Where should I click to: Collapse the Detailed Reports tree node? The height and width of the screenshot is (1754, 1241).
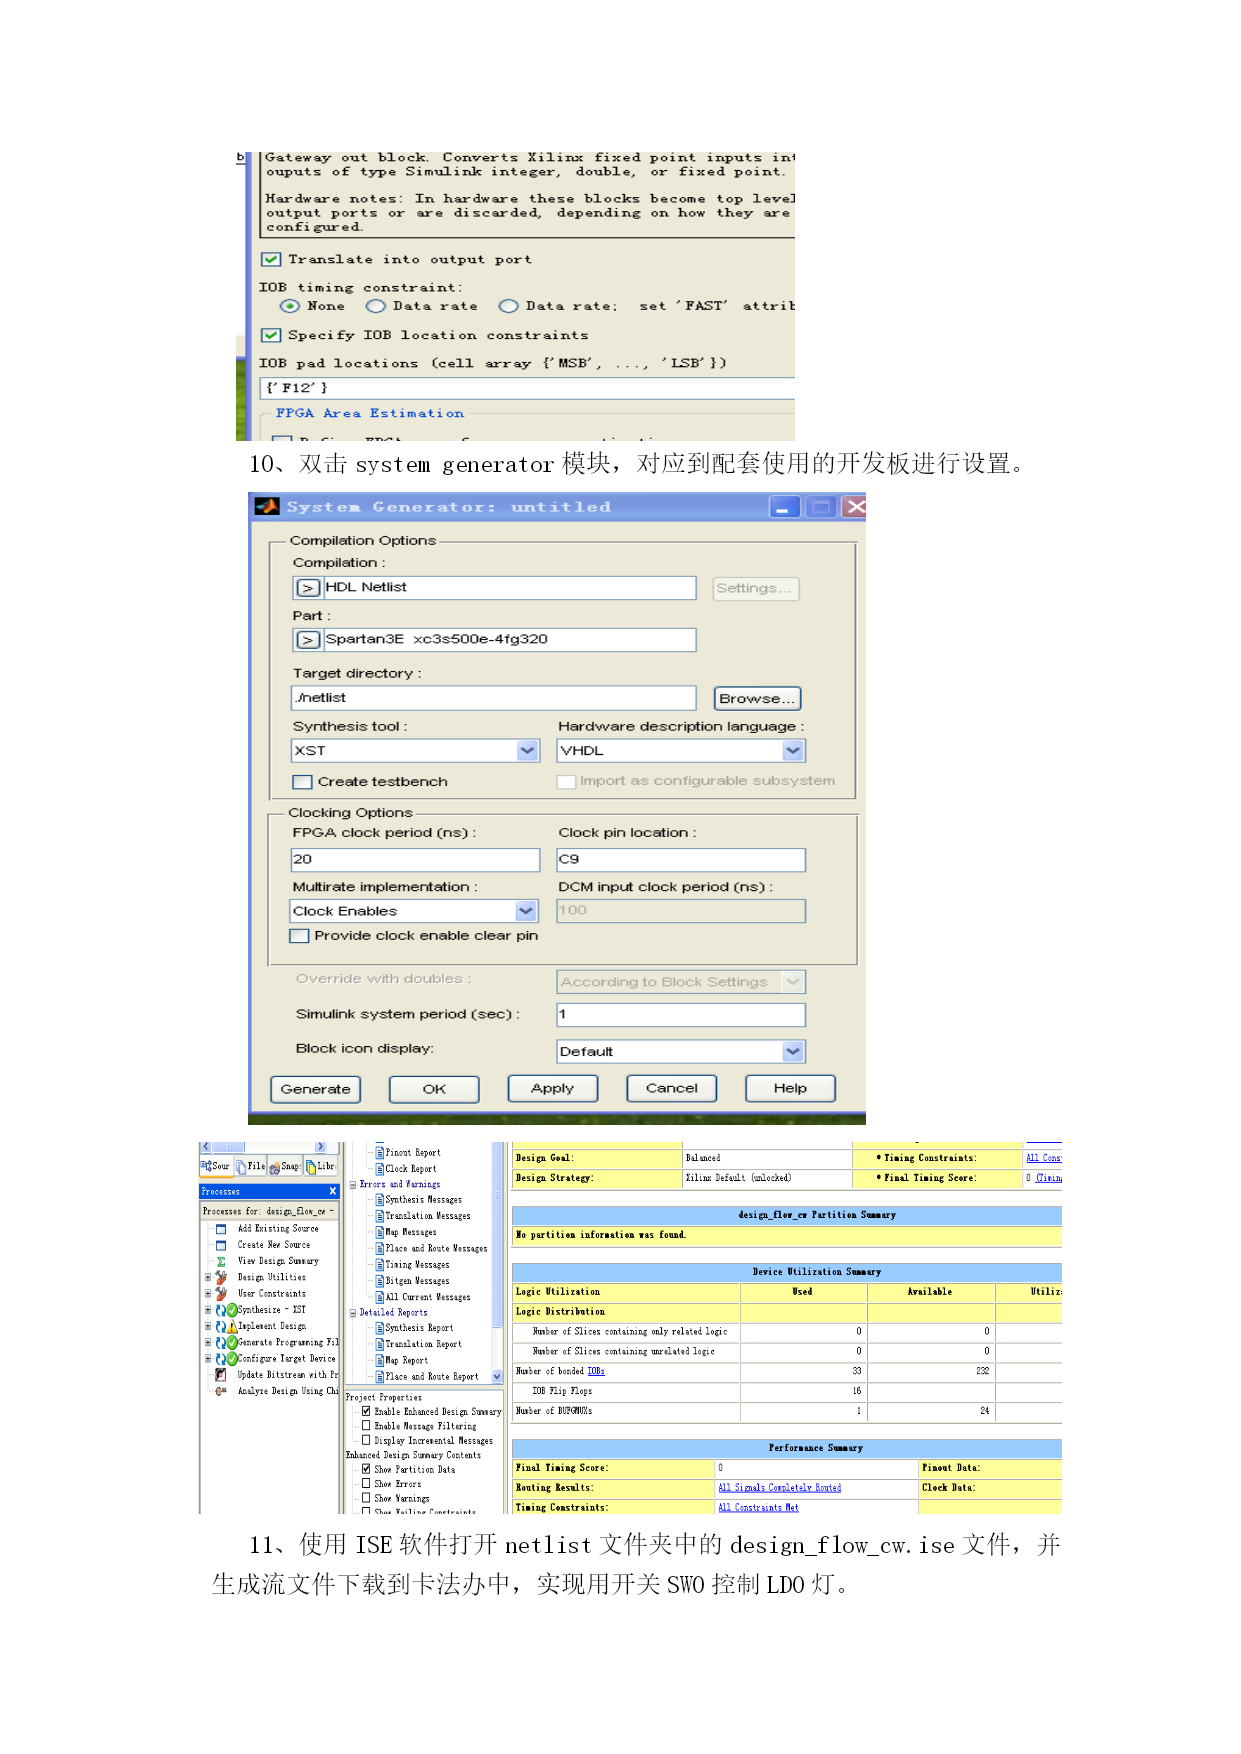tap(353, 1312)
